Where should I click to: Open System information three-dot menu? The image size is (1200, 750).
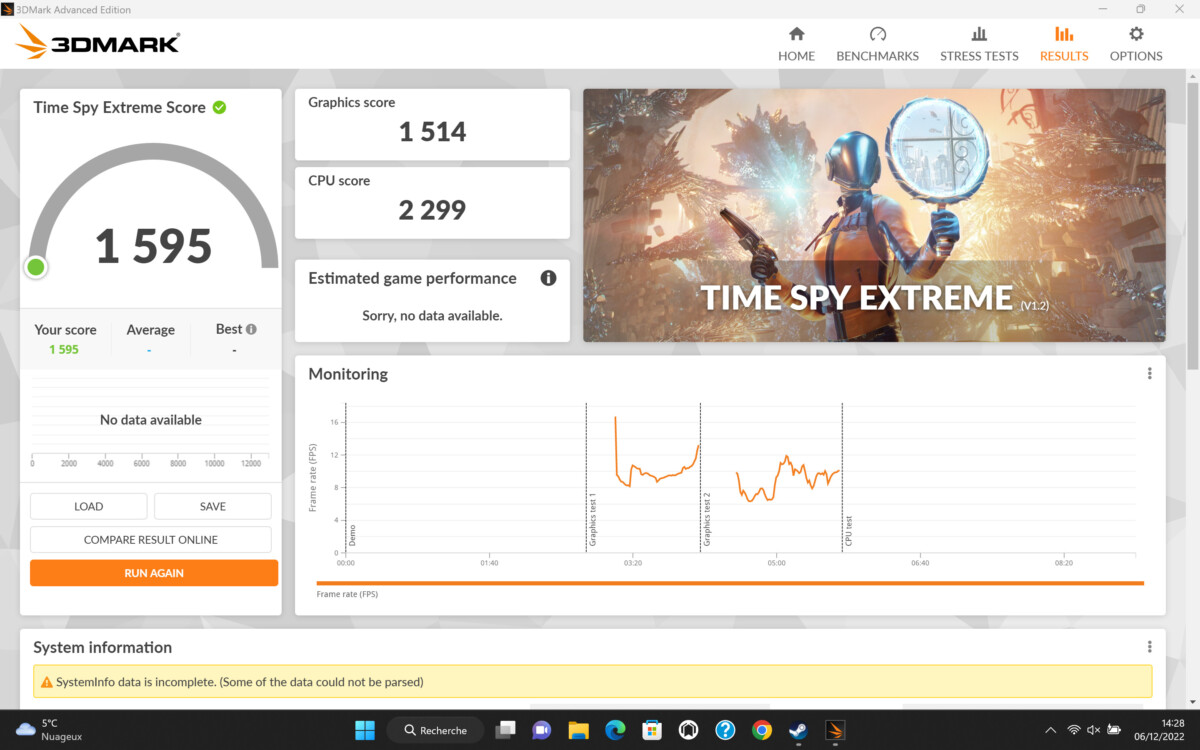pos(1149,647)
